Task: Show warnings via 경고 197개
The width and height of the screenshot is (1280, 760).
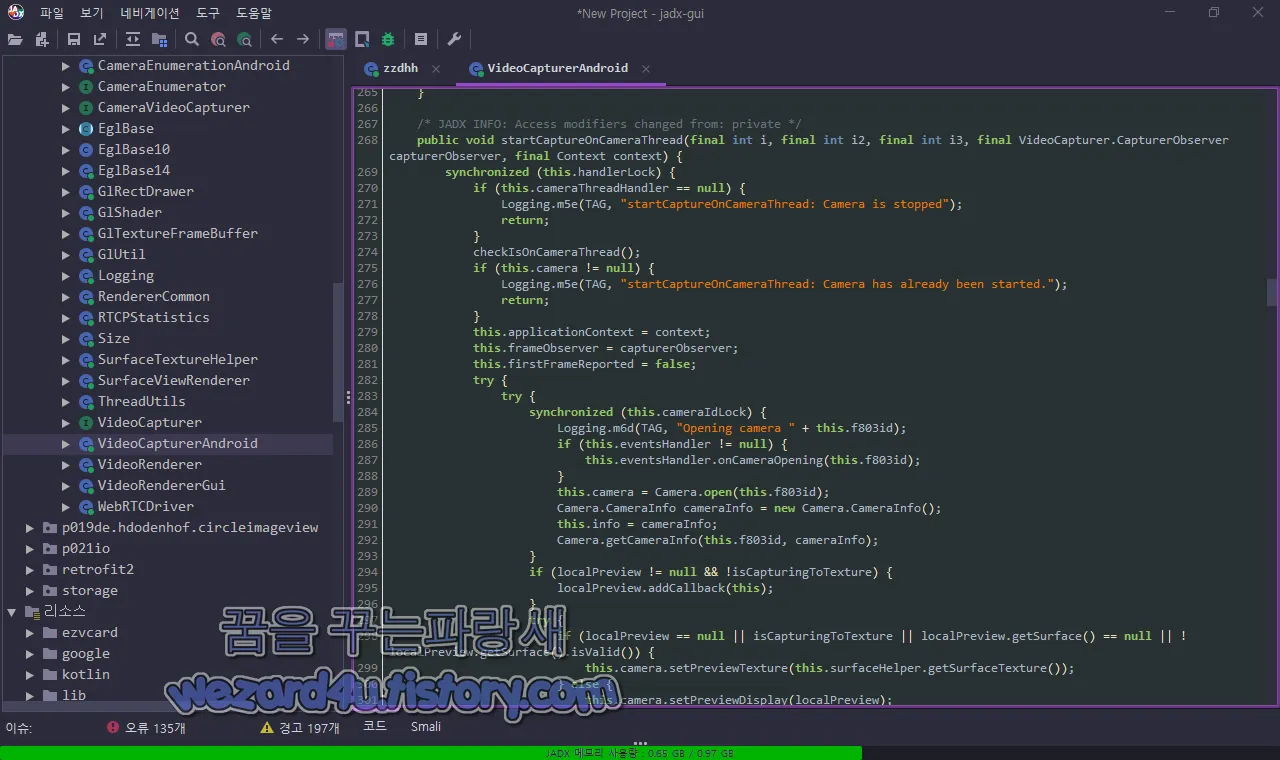Action: click(x=300, y=728)
